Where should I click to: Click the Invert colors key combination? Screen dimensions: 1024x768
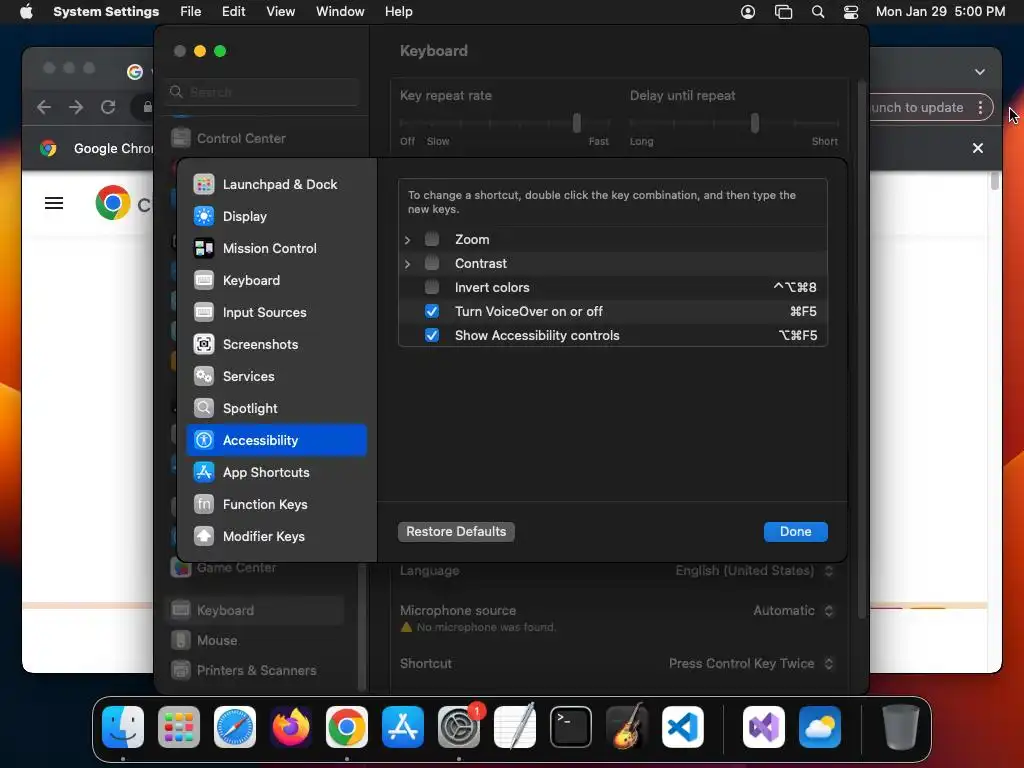pos(795,287)
